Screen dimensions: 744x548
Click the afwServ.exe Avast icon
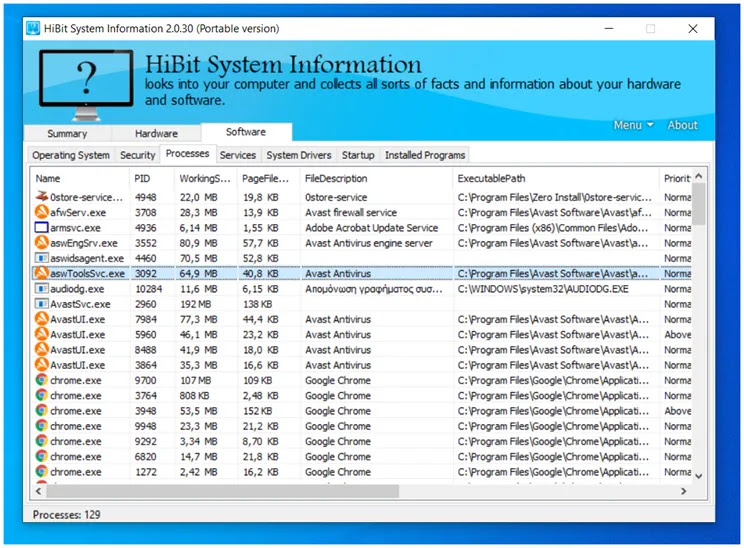(x=42, y=212)
